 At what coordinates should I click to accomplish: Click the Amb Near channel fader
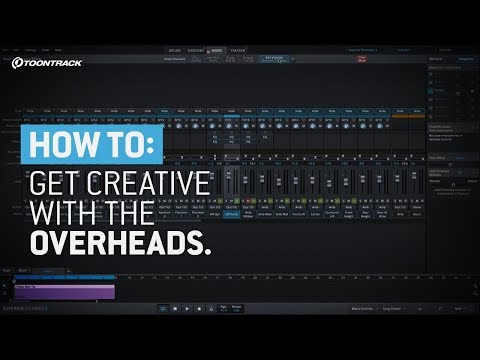[x=262, y=179]
